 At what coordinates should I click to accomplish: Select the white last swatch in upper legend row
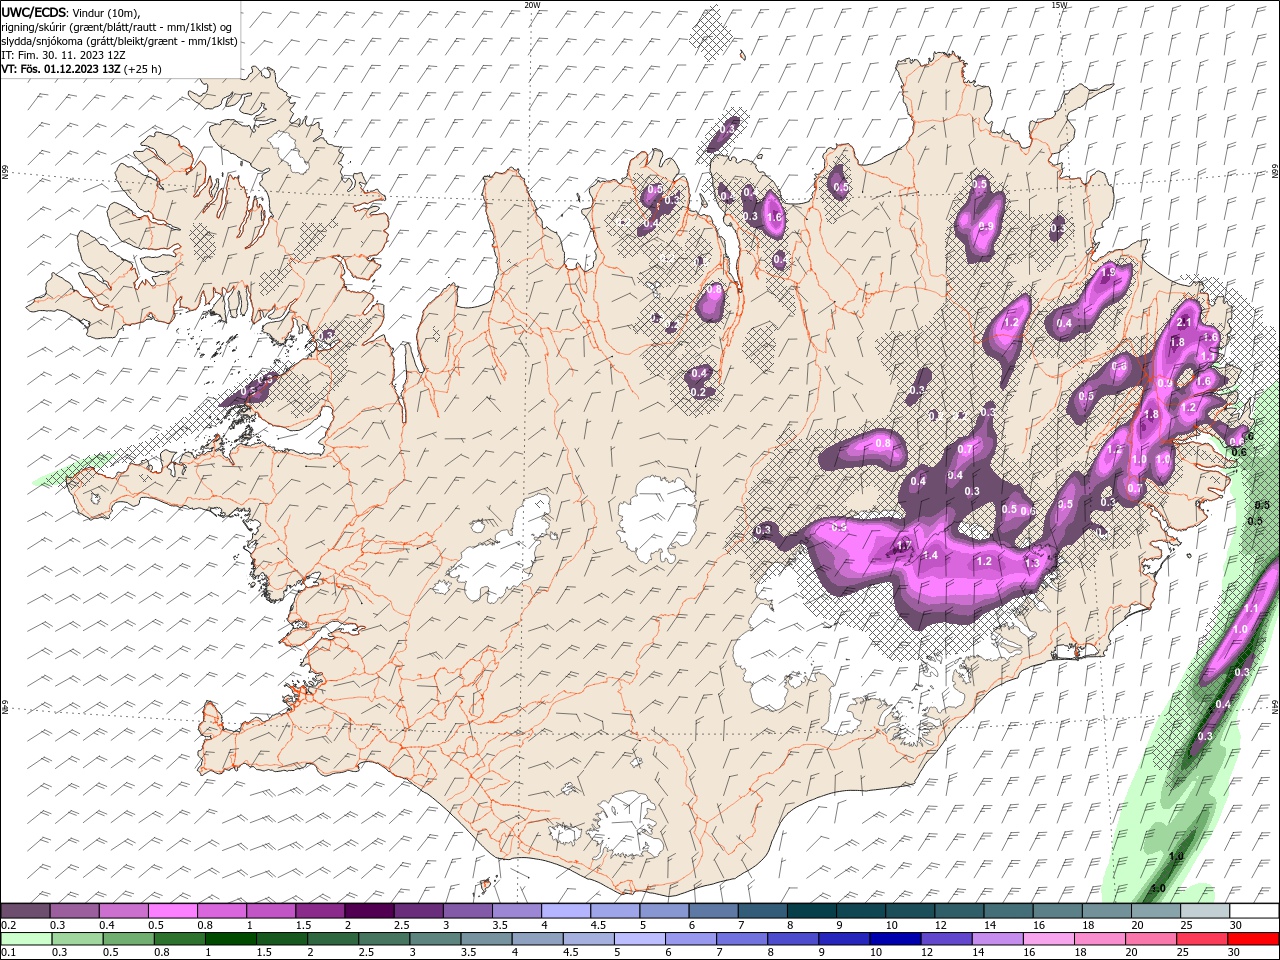click(x=1253, y=911)
